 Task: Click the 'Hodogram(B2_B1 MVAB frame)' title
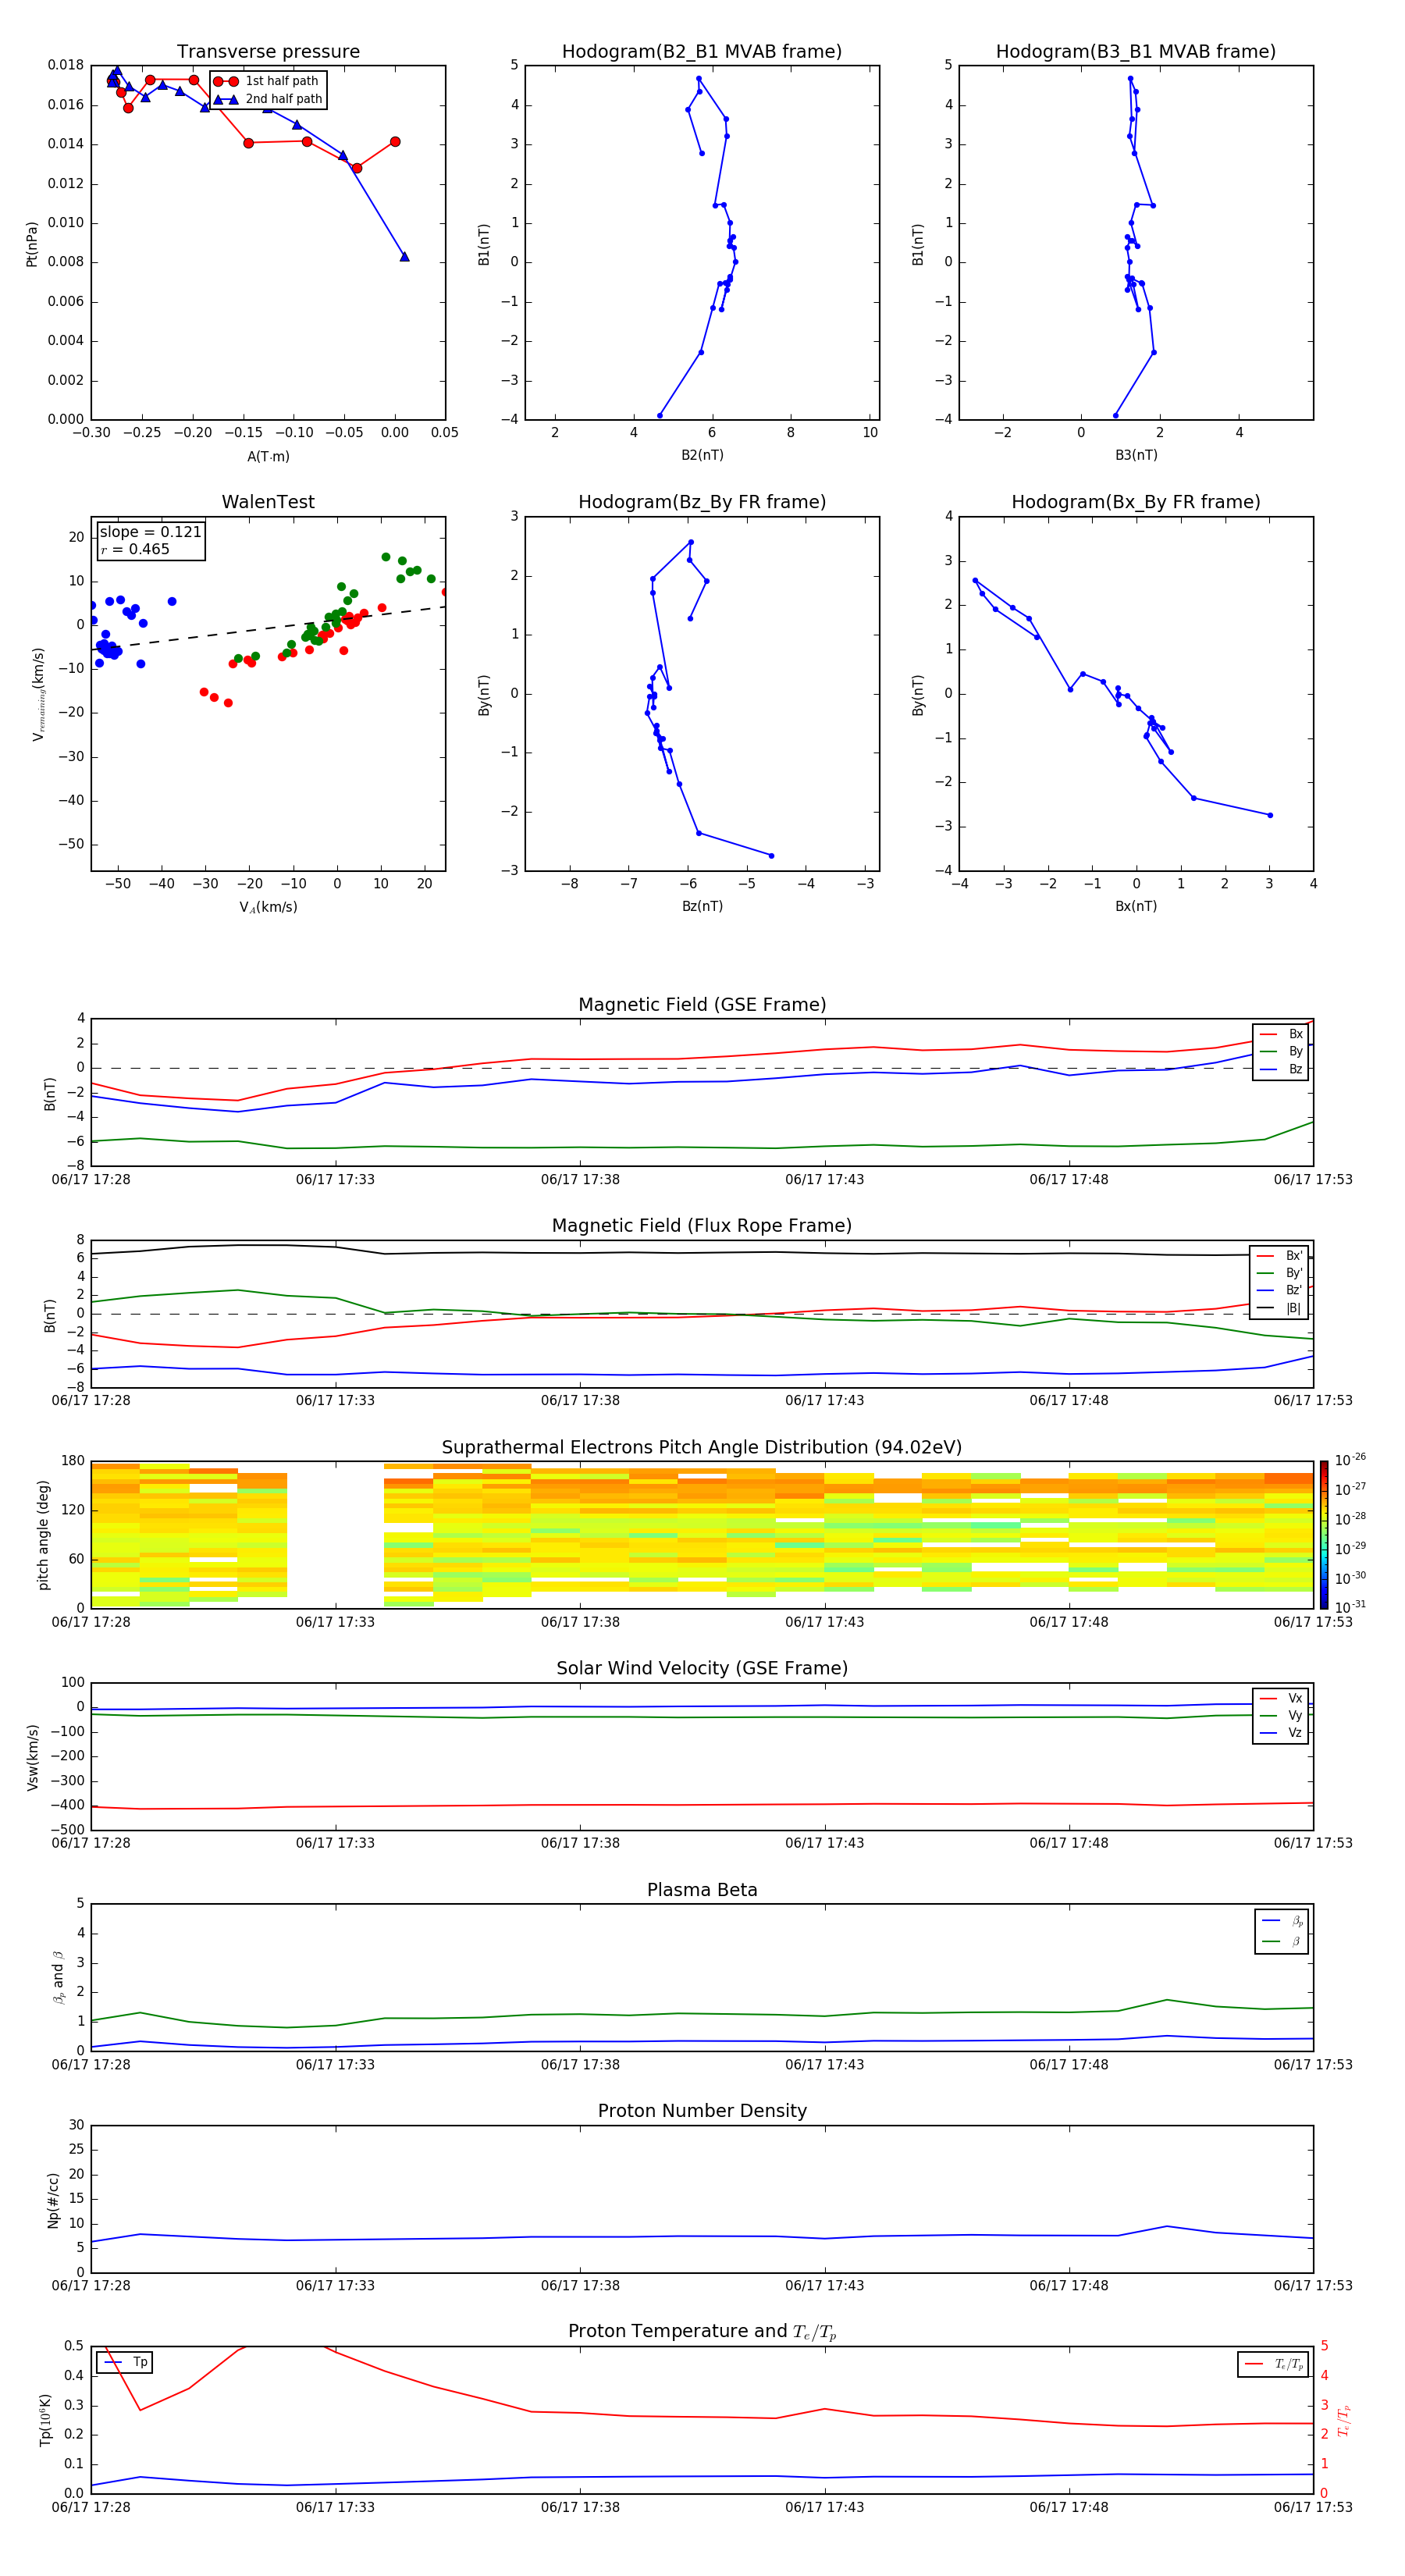[702, 52]
